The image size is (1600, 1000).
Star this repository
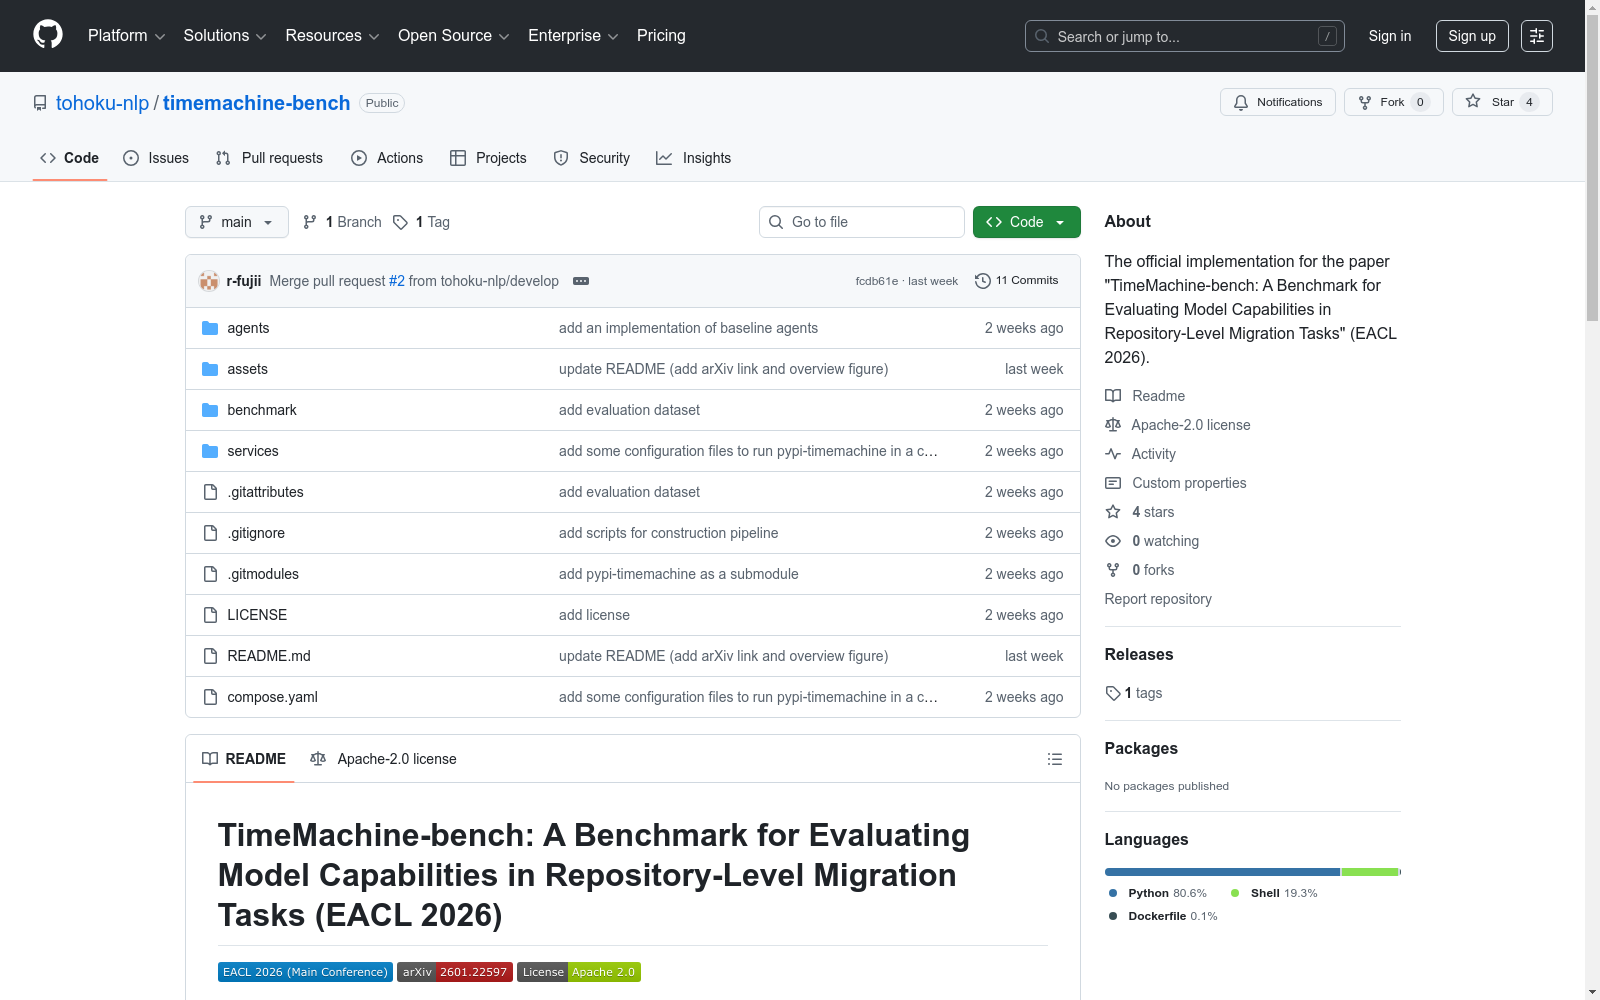[1502, 102]
